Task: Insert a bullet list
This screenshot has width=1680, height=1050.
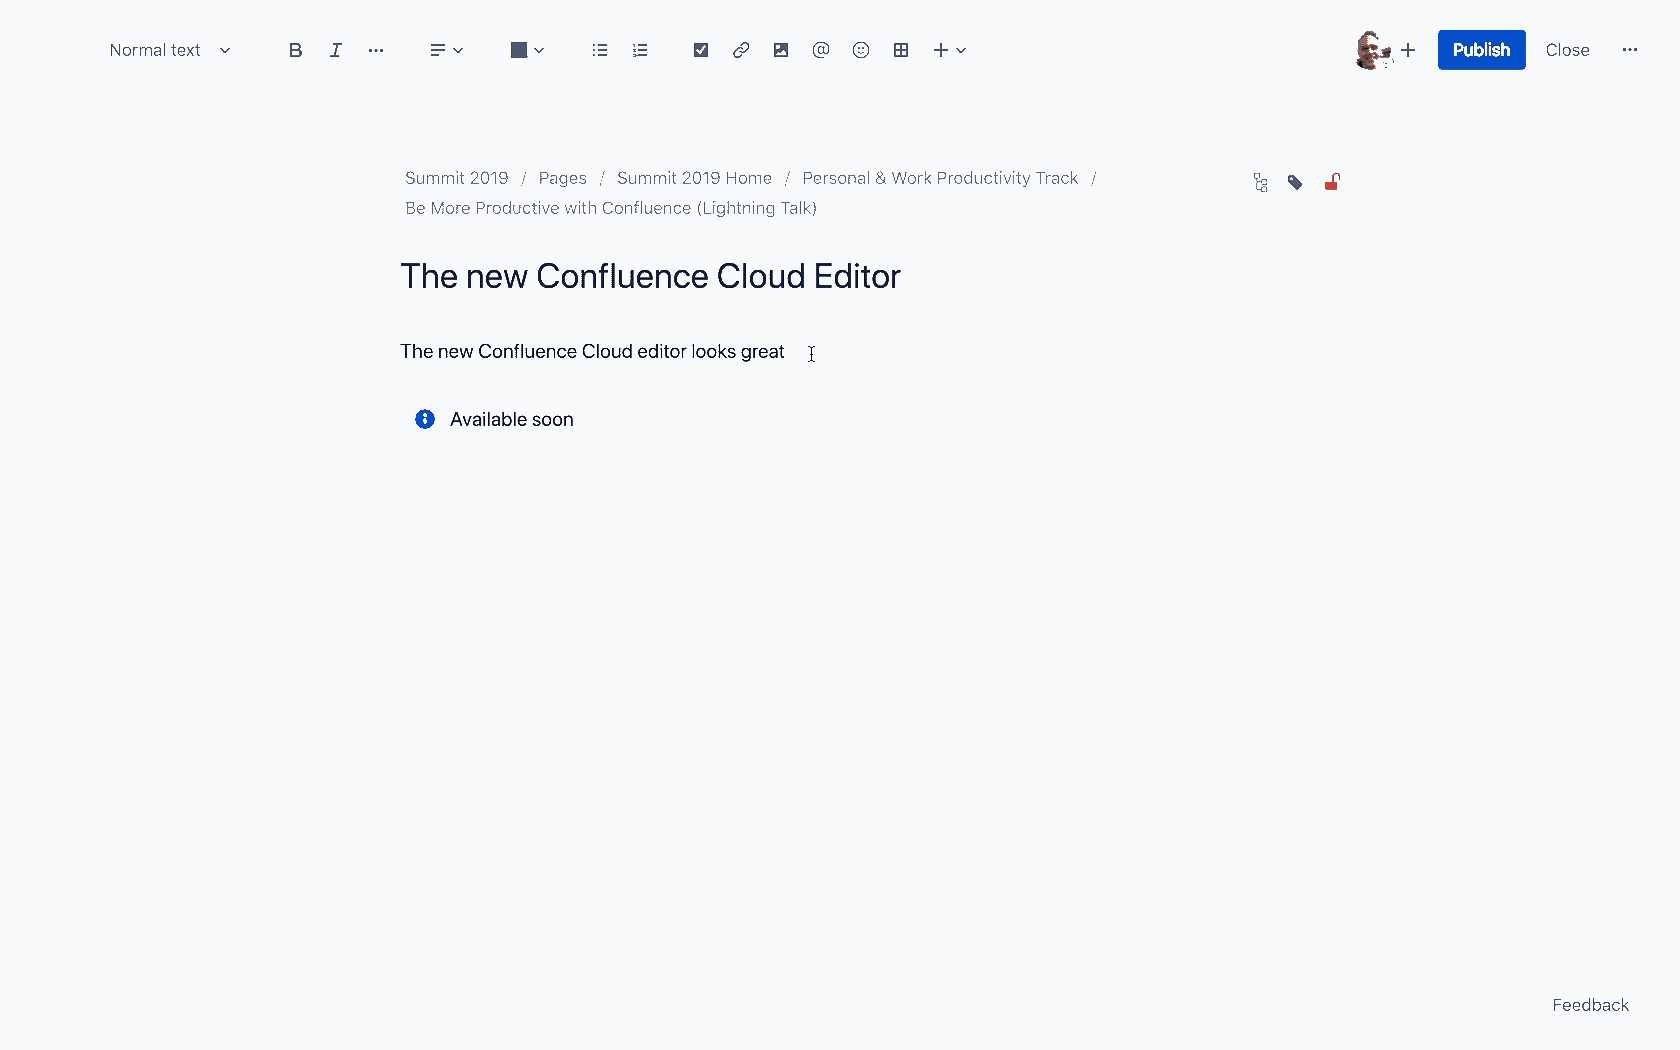Action: pyautogui.click(x=600, y=50)
